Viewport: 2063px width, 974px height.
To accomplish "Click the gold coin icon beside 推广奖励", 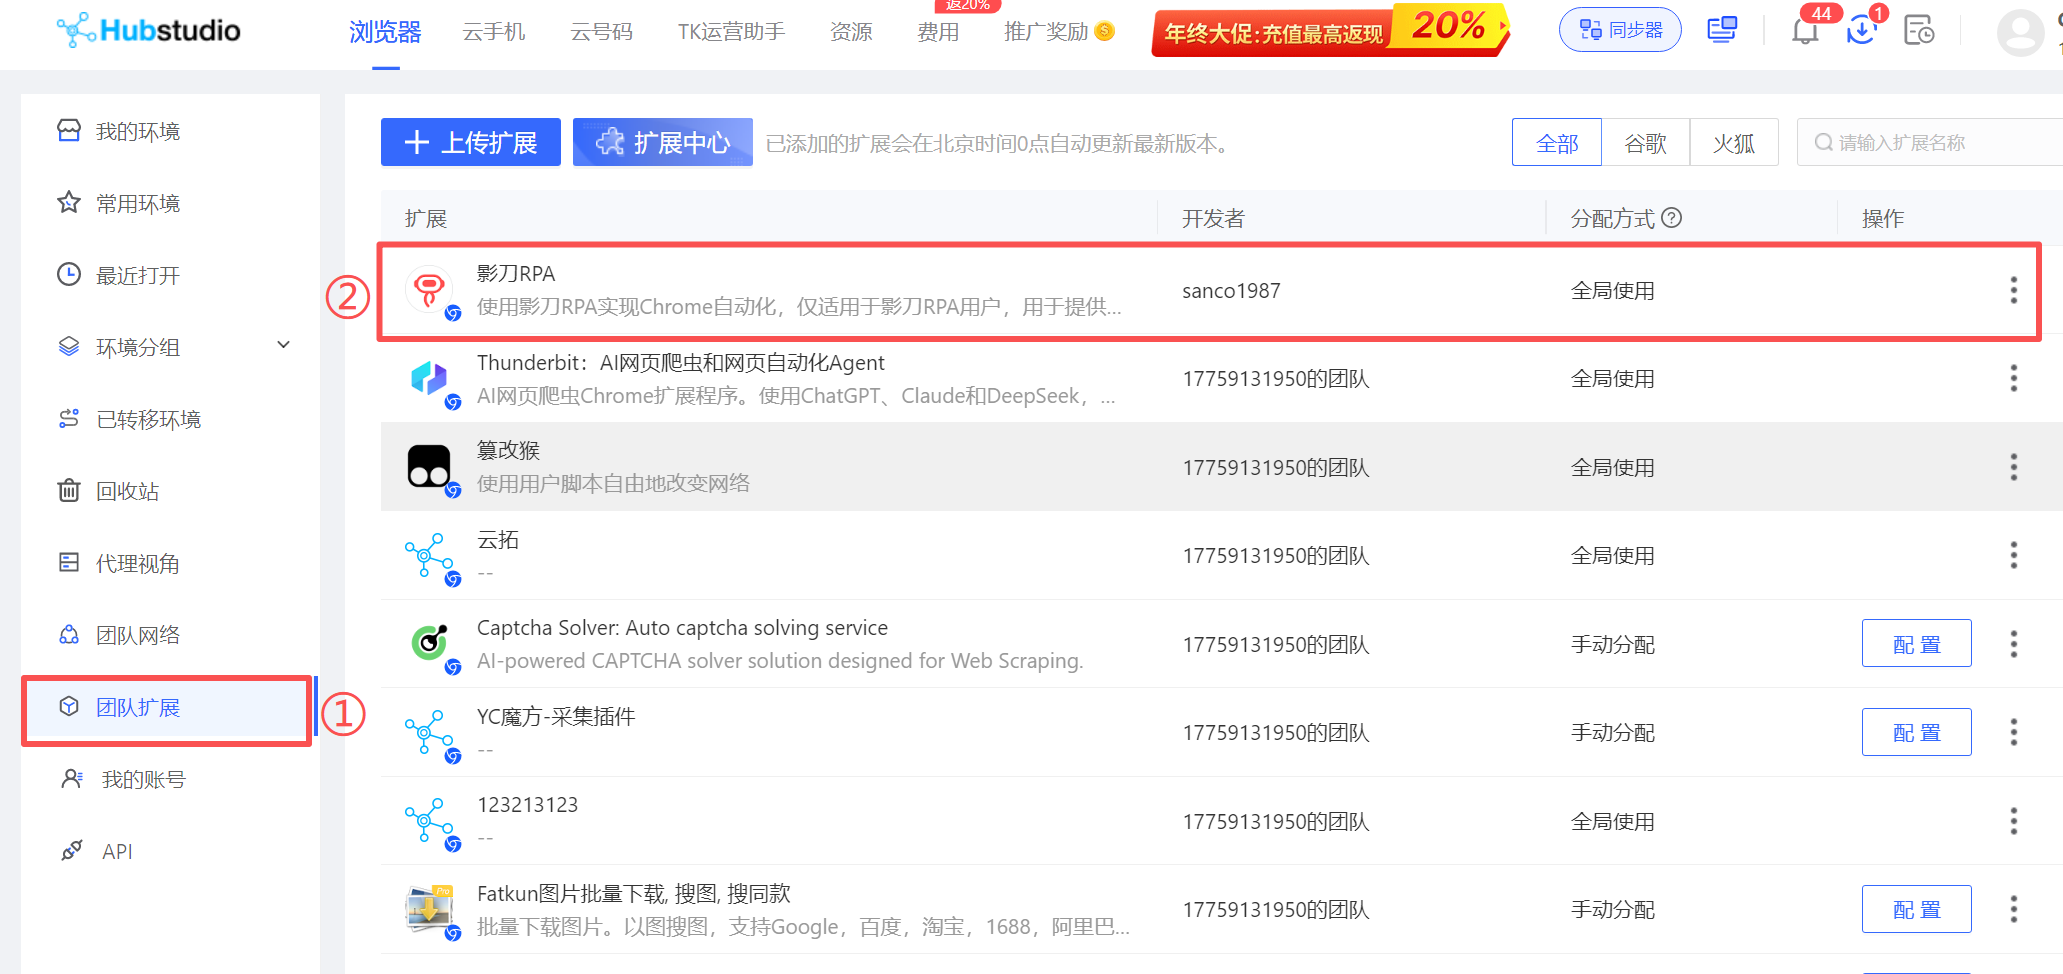I will (1104, 31).
